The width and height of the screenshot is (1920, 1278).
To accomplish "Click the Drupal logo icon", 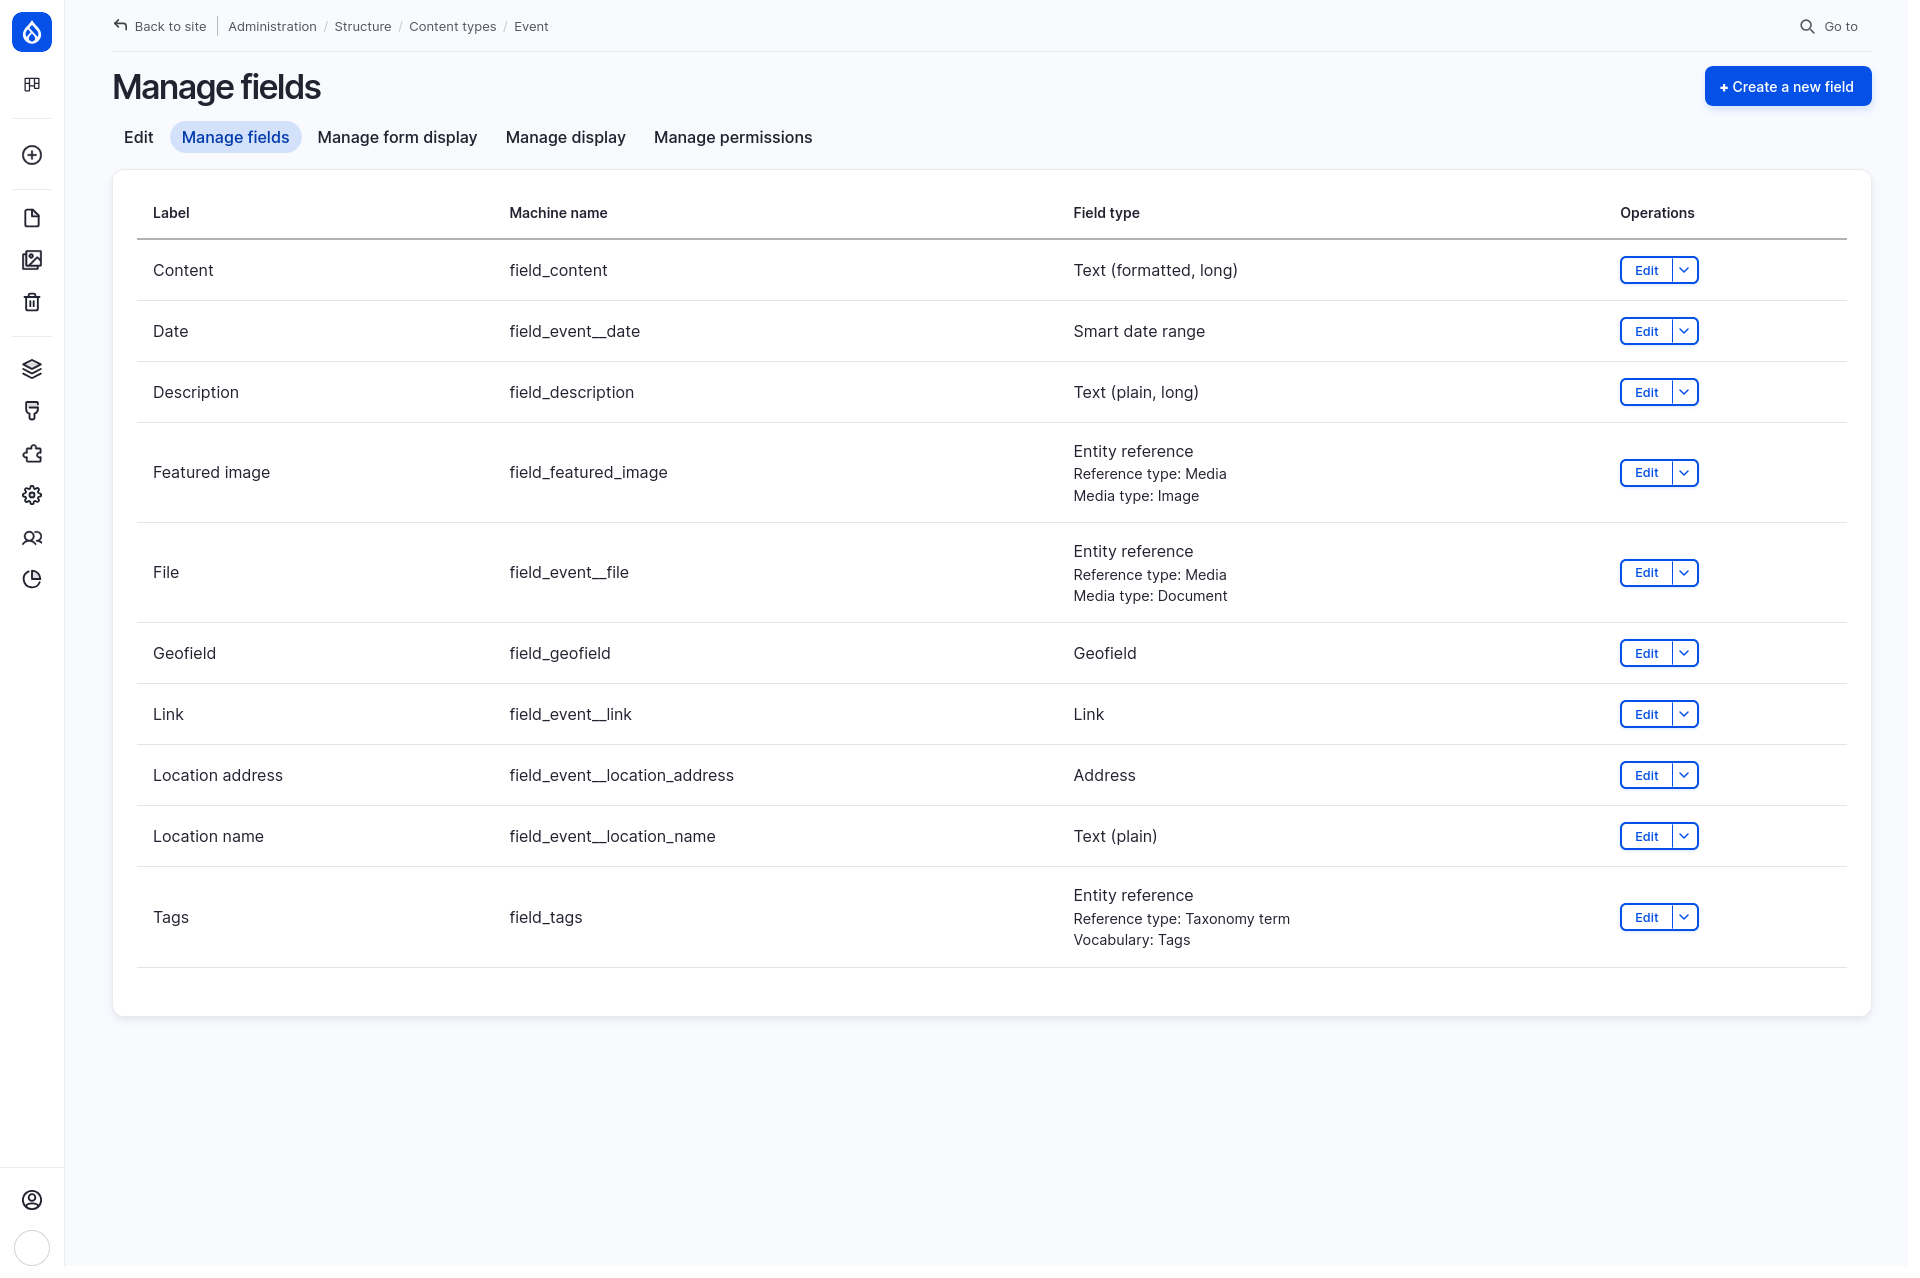I will tap(31, 31).
